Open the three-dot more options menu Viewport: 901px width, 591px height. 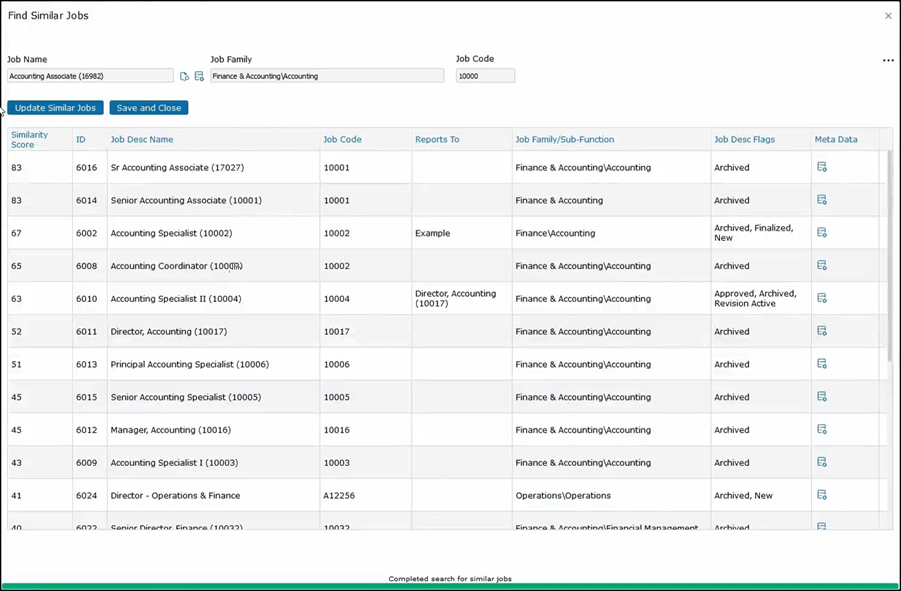tap(888, 61)
